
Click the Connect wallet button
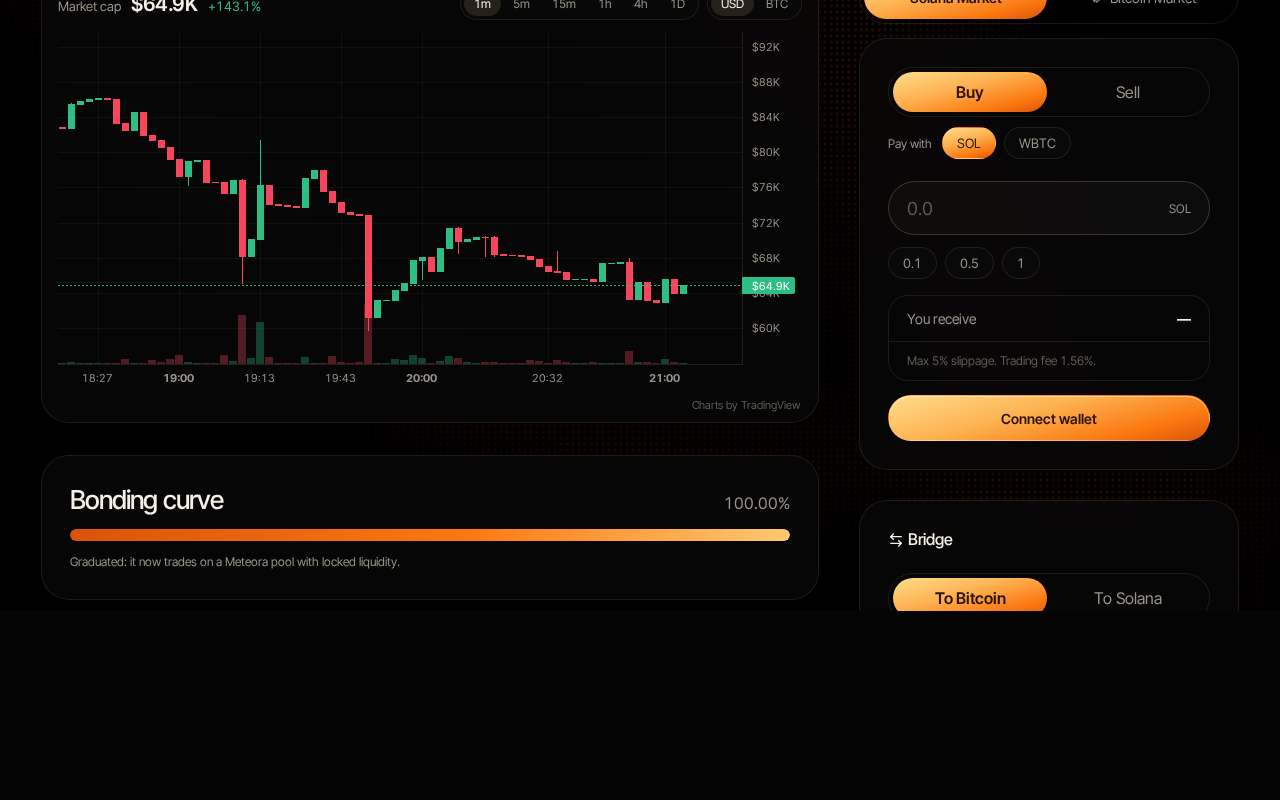pos(1049,418)
